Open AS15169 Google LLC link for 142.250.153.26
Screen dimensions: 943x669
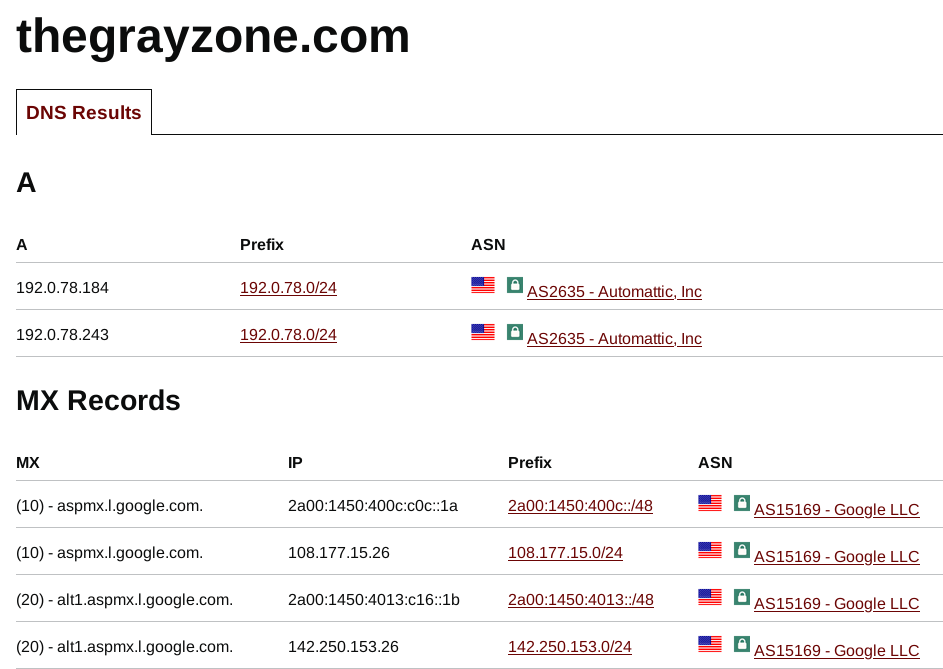pos(836,651)
